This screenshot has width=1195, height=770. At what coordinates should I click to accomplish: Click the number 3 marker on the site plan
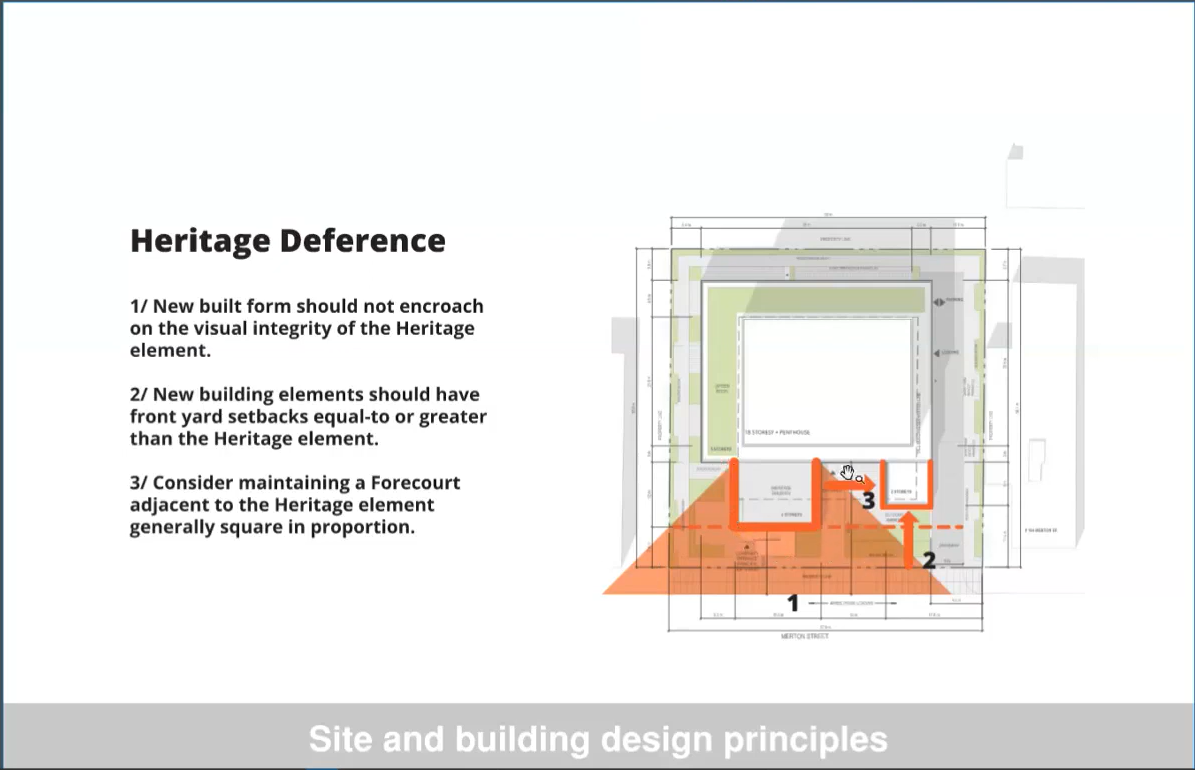868,501
